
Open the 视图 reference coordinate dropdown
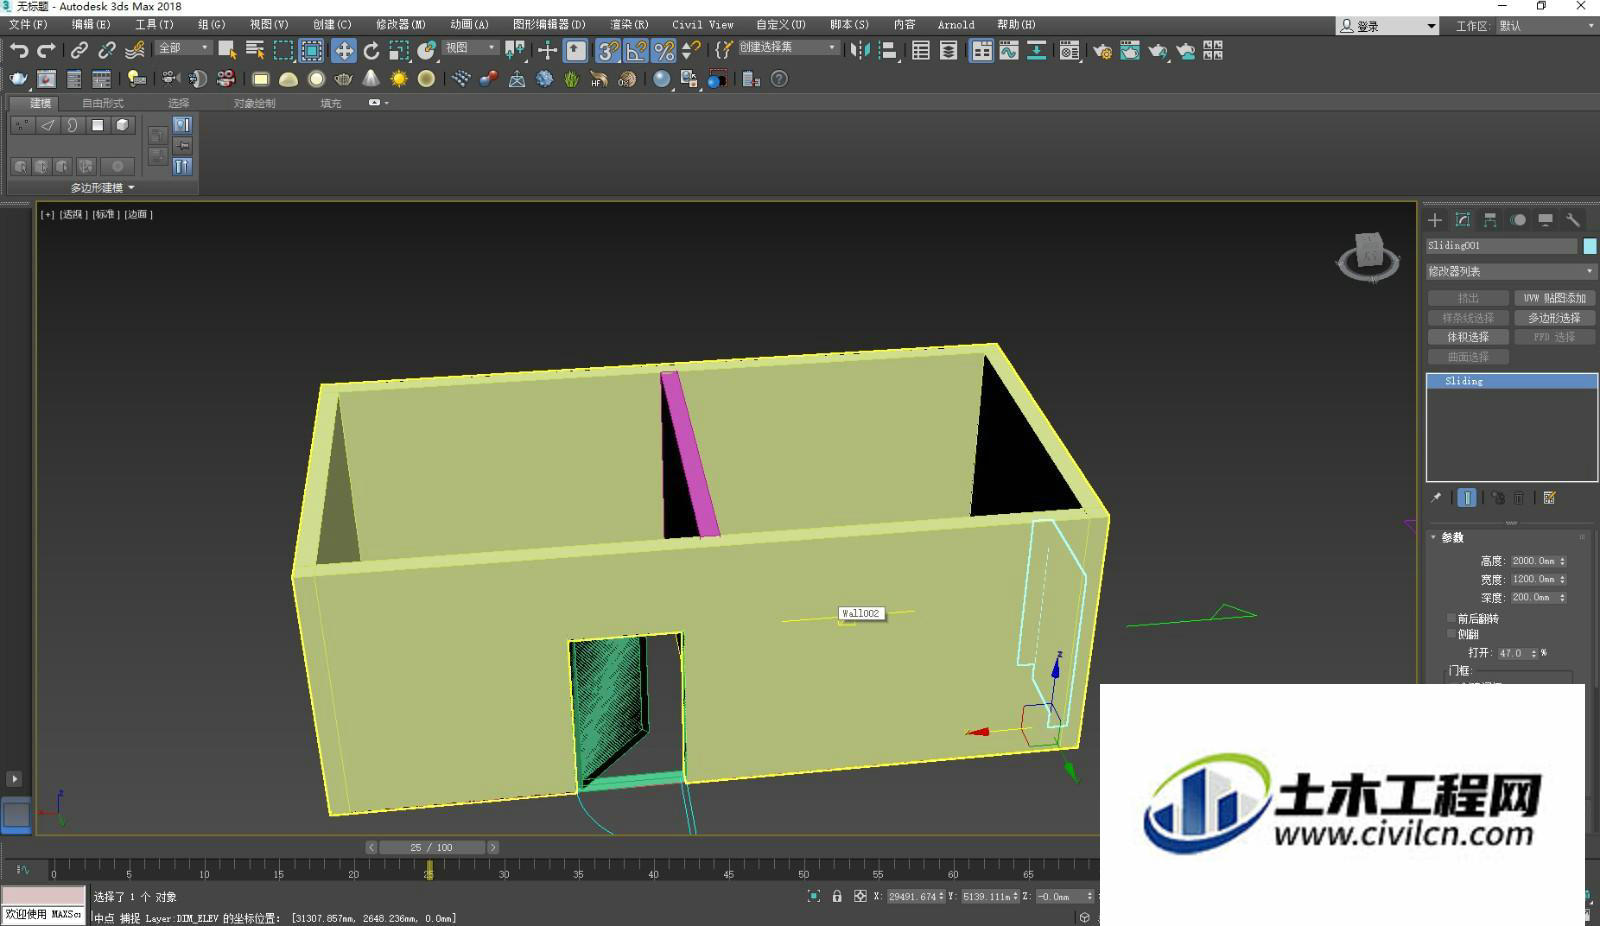coord(470,48)
